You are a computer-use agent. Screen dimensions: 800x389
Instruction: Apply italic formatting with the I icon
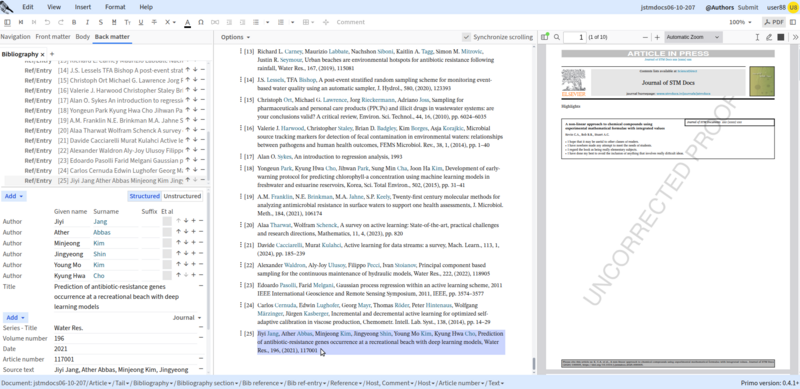point(87,22)
